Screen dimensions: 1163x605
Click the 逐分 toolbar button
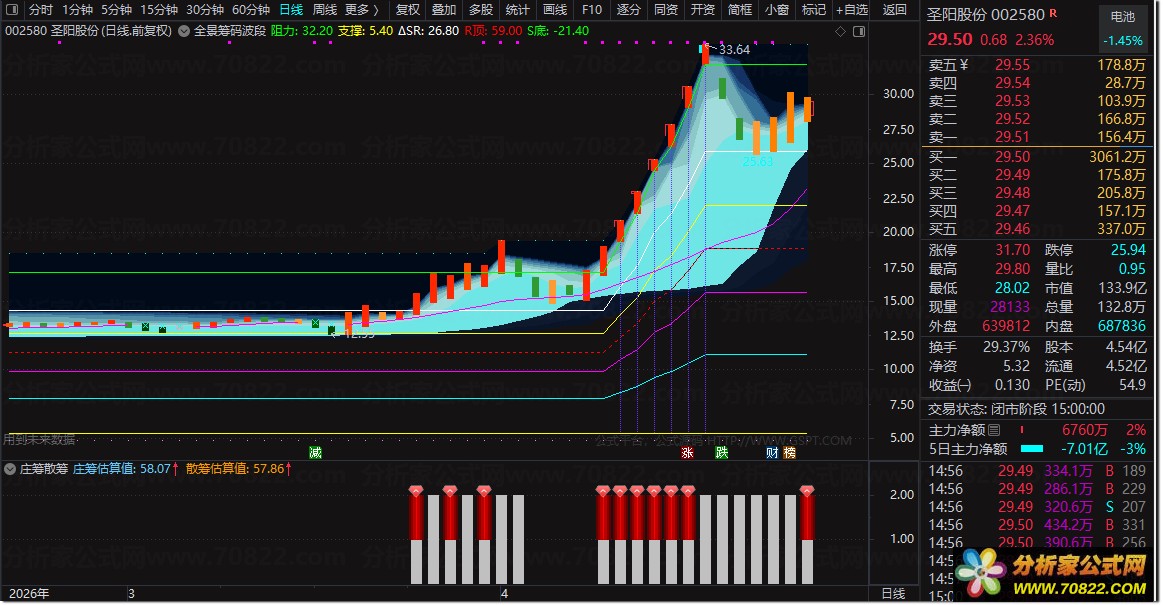[628, 10]
